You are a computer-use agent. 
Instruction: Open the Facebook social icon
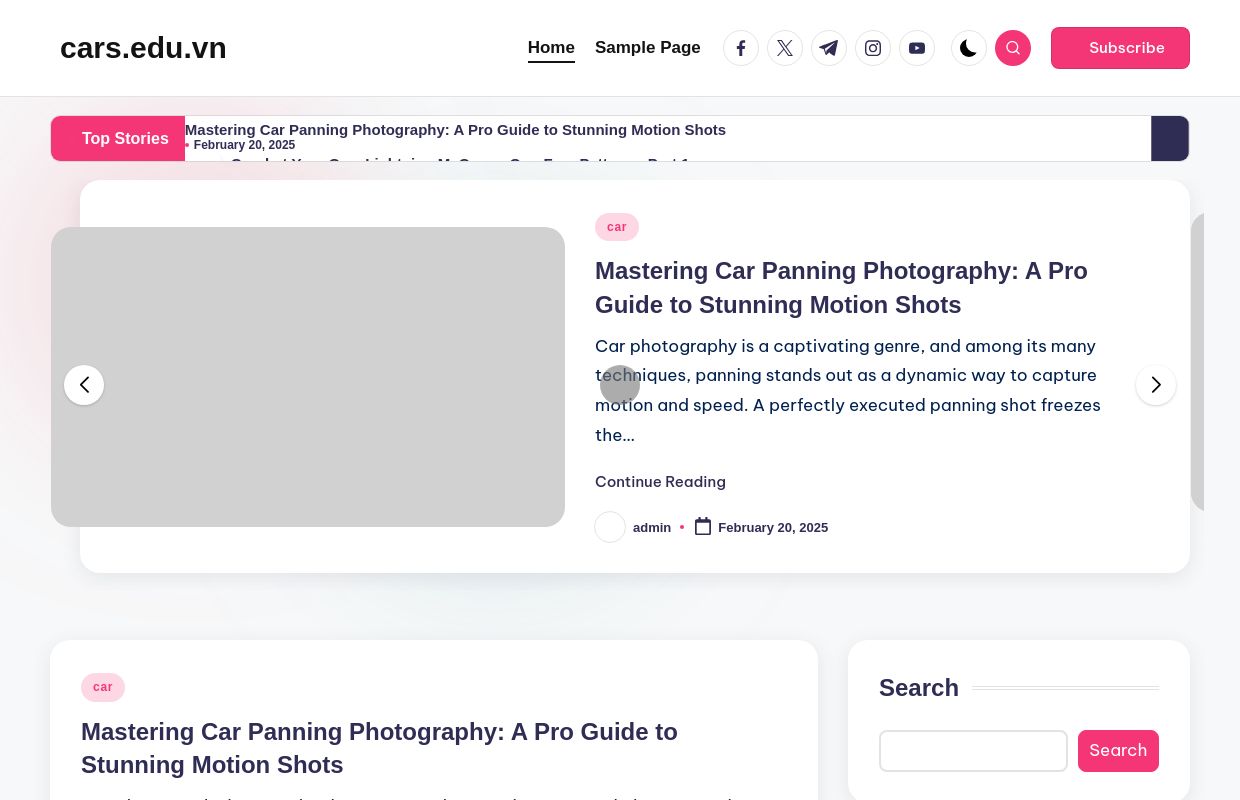741,48
